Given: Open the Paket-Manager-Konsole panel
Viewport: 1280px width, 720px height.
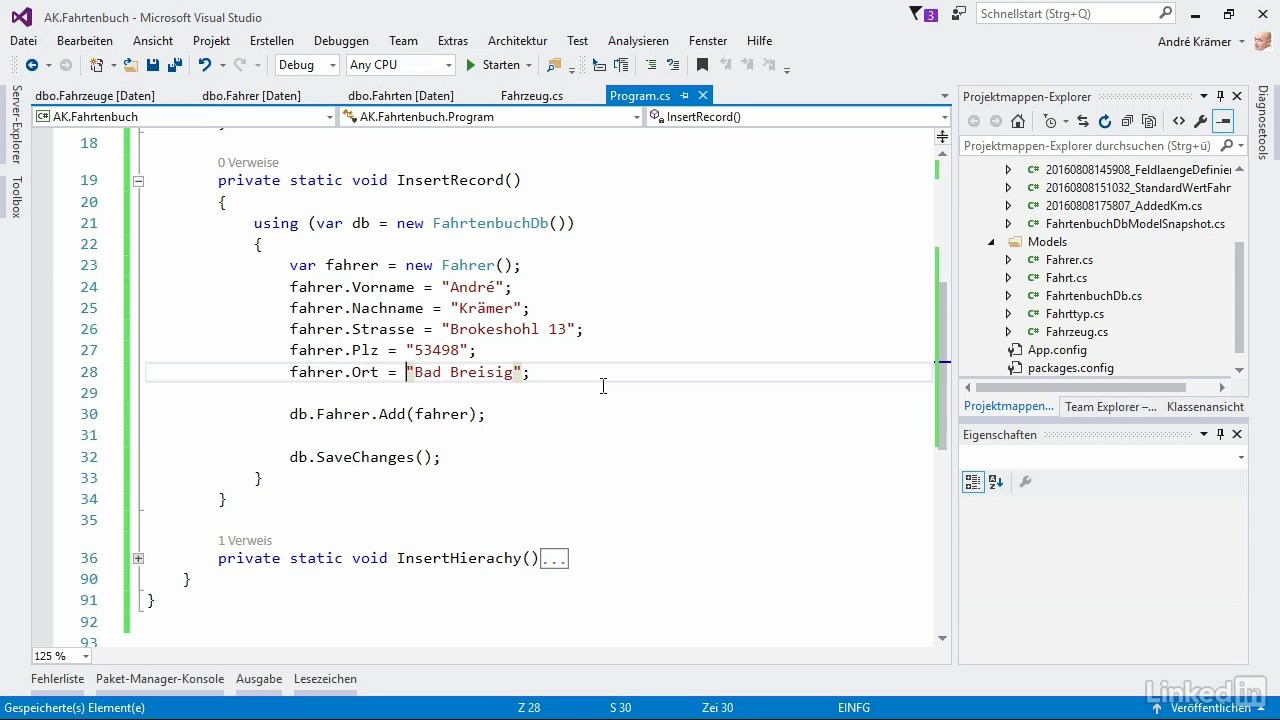Looking at the screenshot, I should 160,679.
